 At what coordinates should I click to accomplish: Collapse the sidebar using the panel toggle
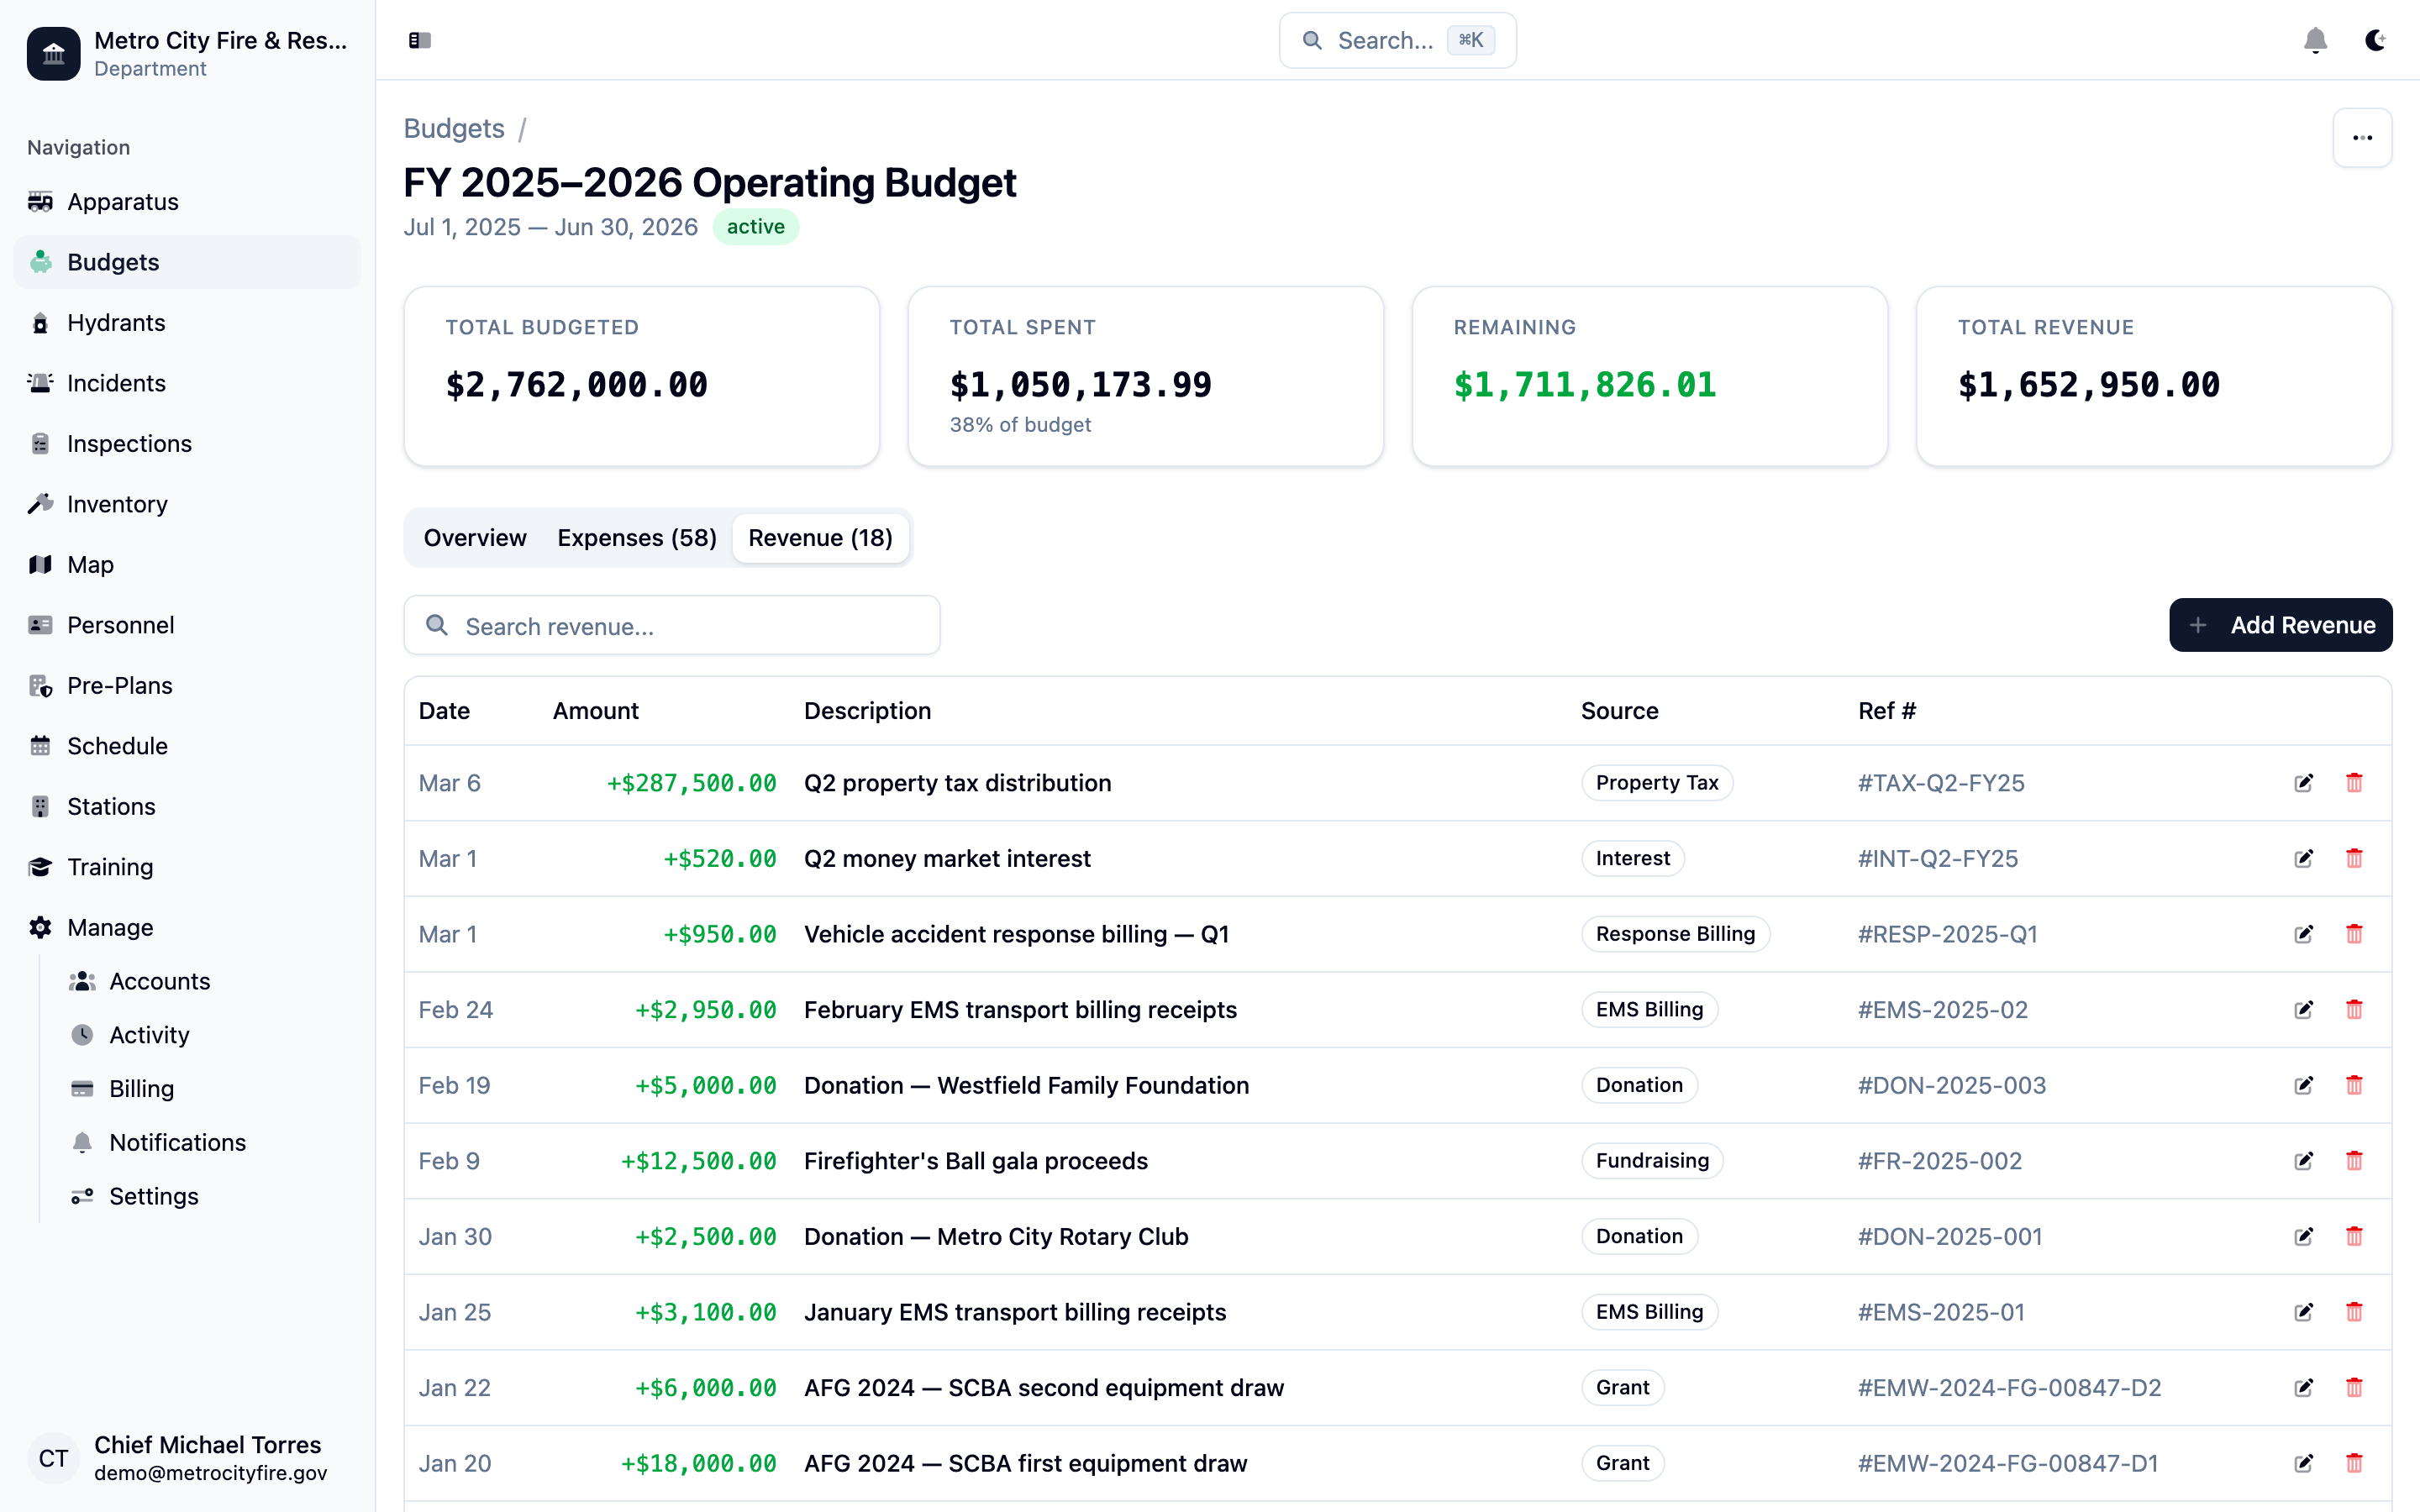[419, 40]
